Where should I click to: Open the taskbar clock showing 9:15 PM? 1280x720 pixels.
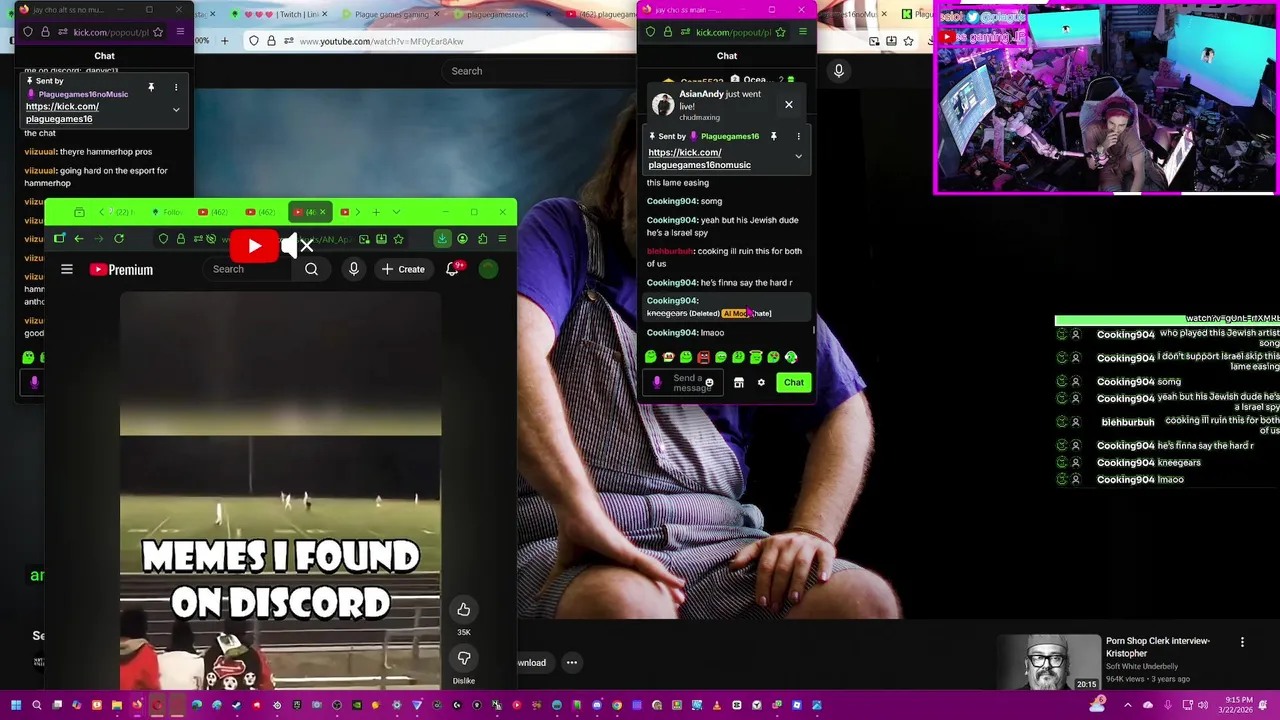tap(1236, 705)
